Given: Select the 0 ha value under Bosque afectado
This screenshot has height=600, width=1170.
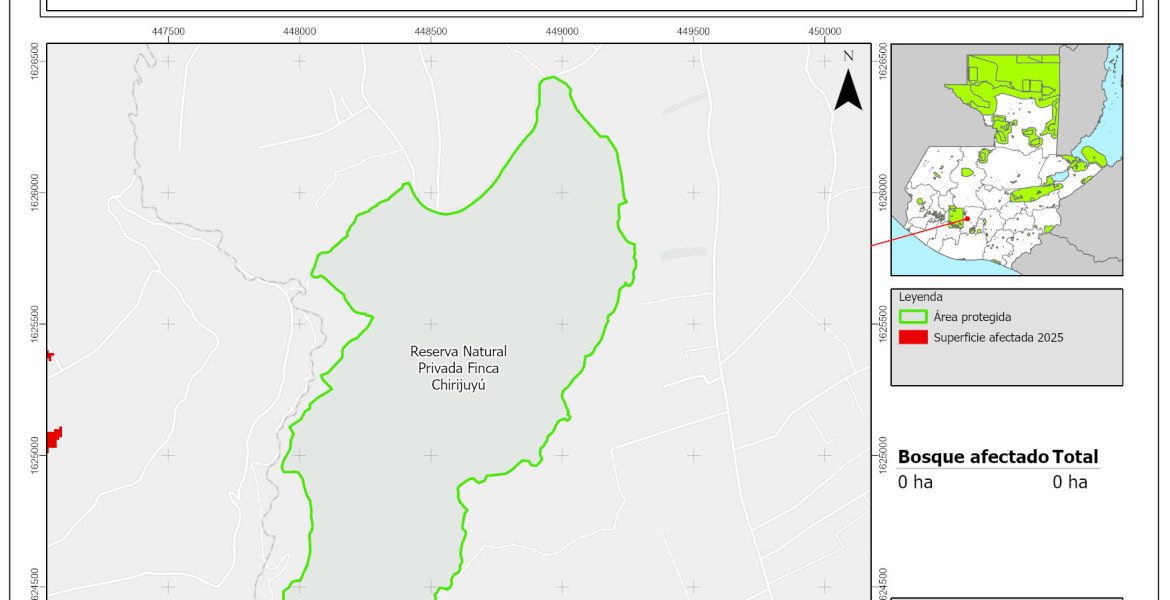Looking at the screenshot, I should click(x=915, y=482).
